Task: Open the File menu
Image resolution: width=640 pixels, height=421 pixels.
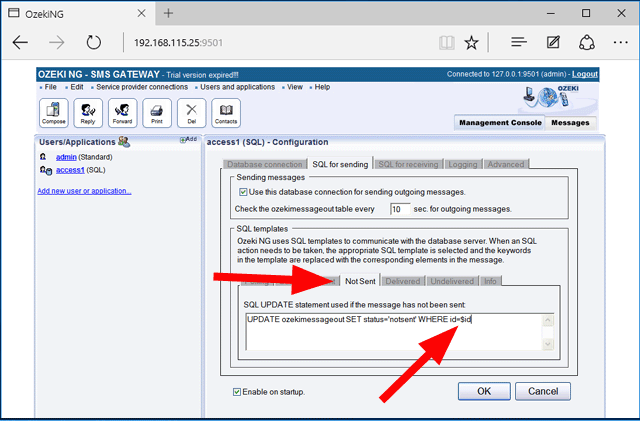Action: pyautogui.click(x=51, y=87)
